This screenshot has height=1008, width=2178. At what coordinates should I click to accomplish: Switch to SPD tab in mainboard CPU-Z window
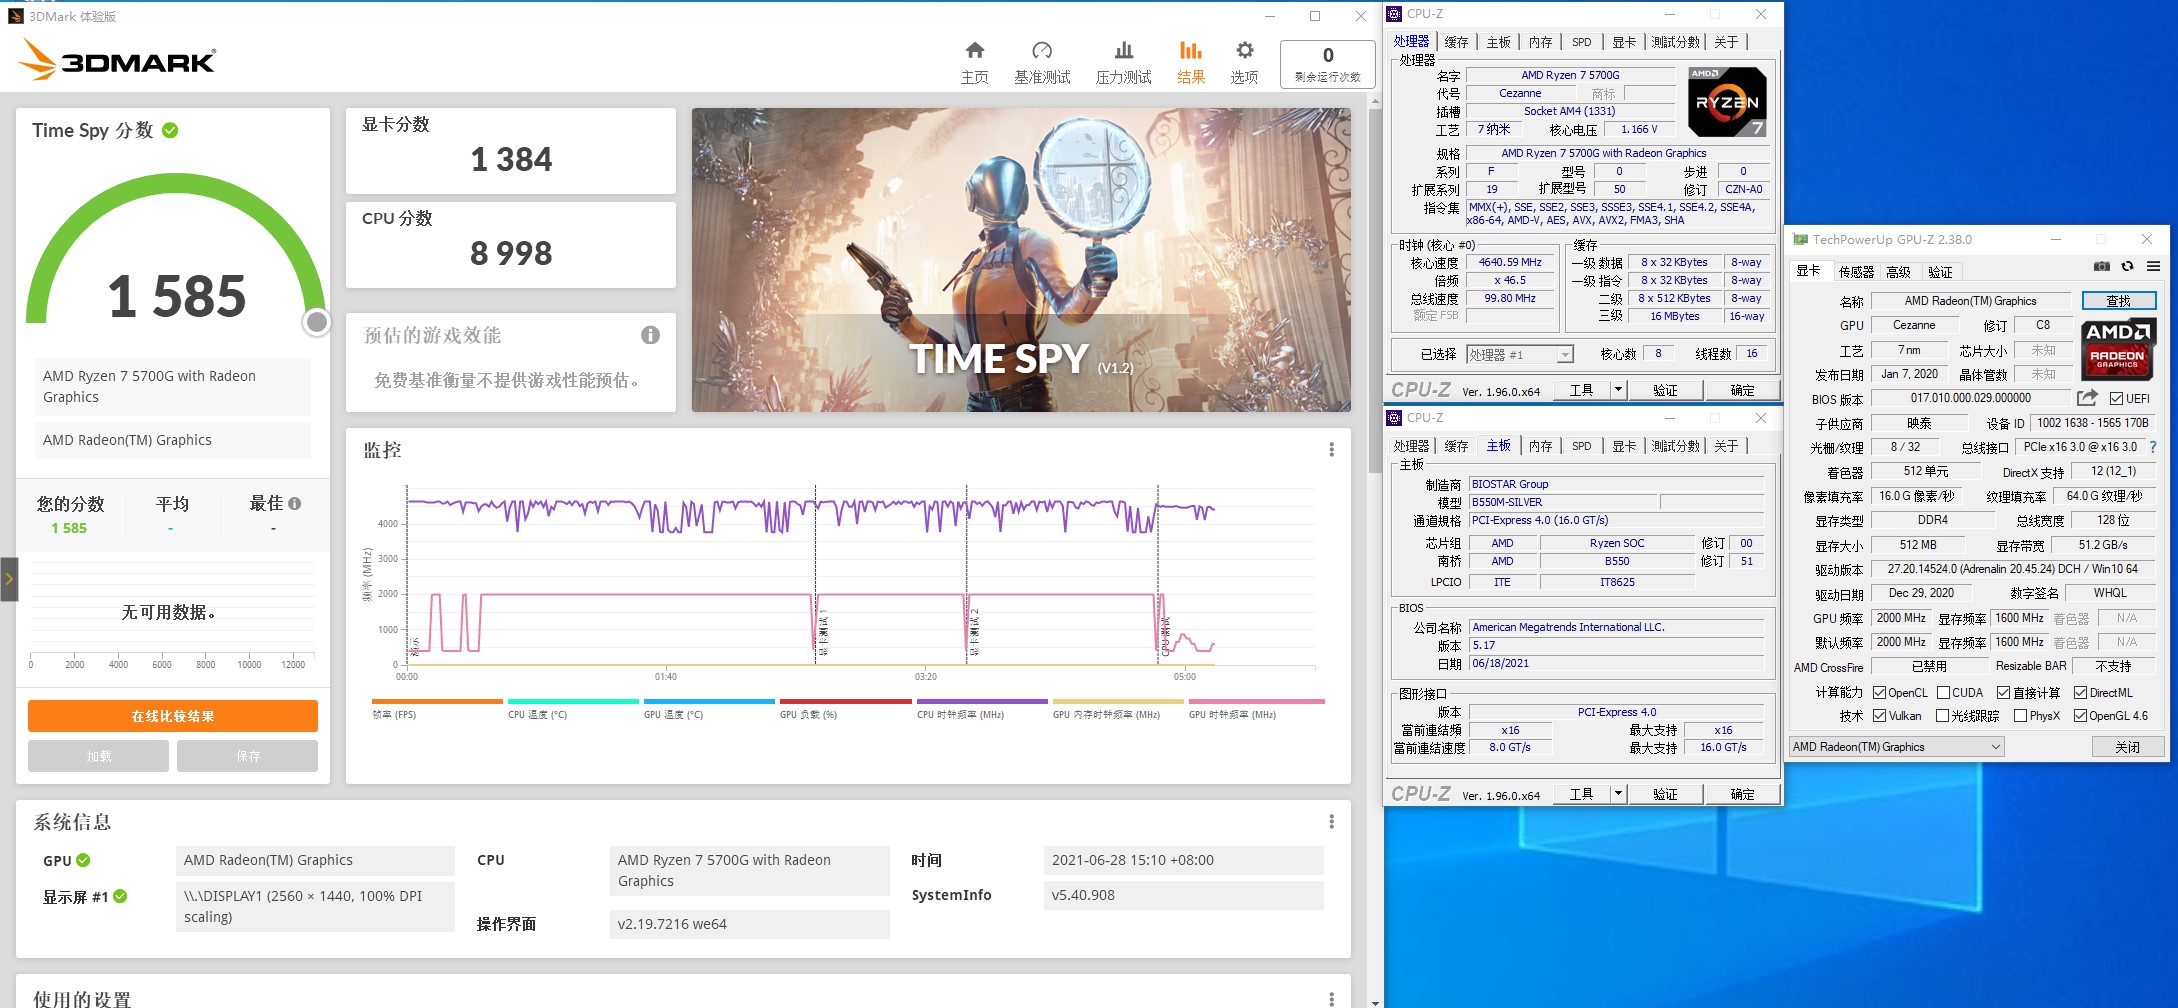pyautogui.click(x=1581, y=446)
